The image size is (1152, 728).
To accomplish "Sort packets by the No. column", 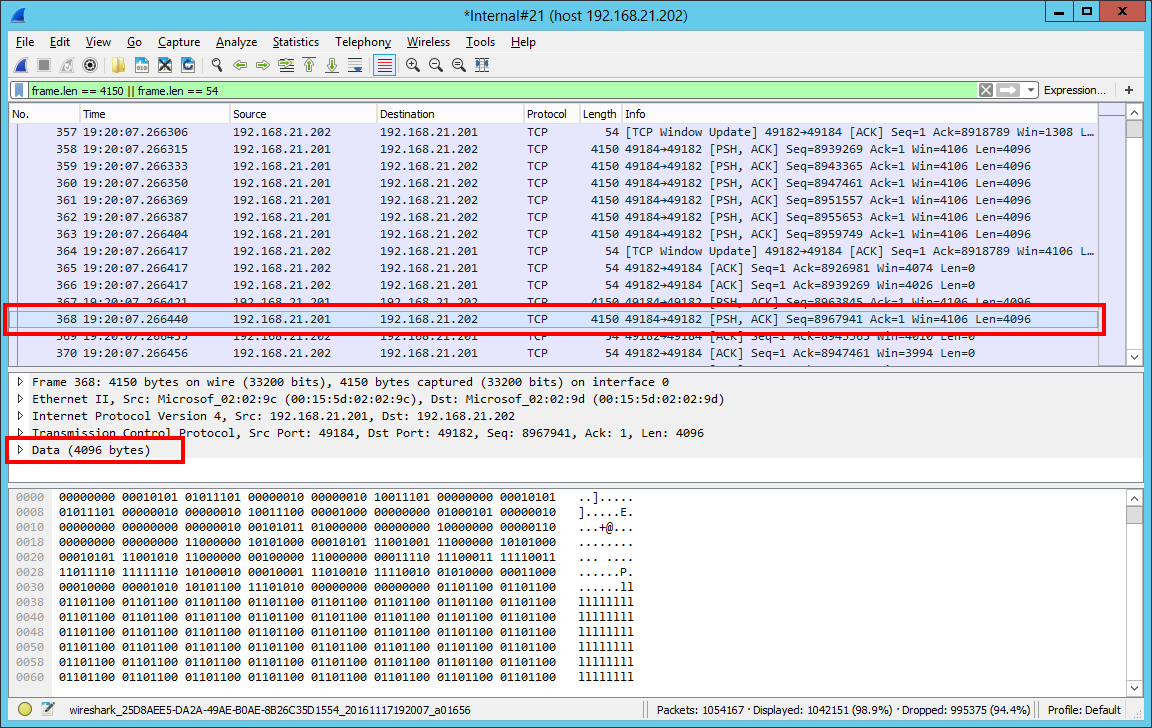I will [44, 114].
